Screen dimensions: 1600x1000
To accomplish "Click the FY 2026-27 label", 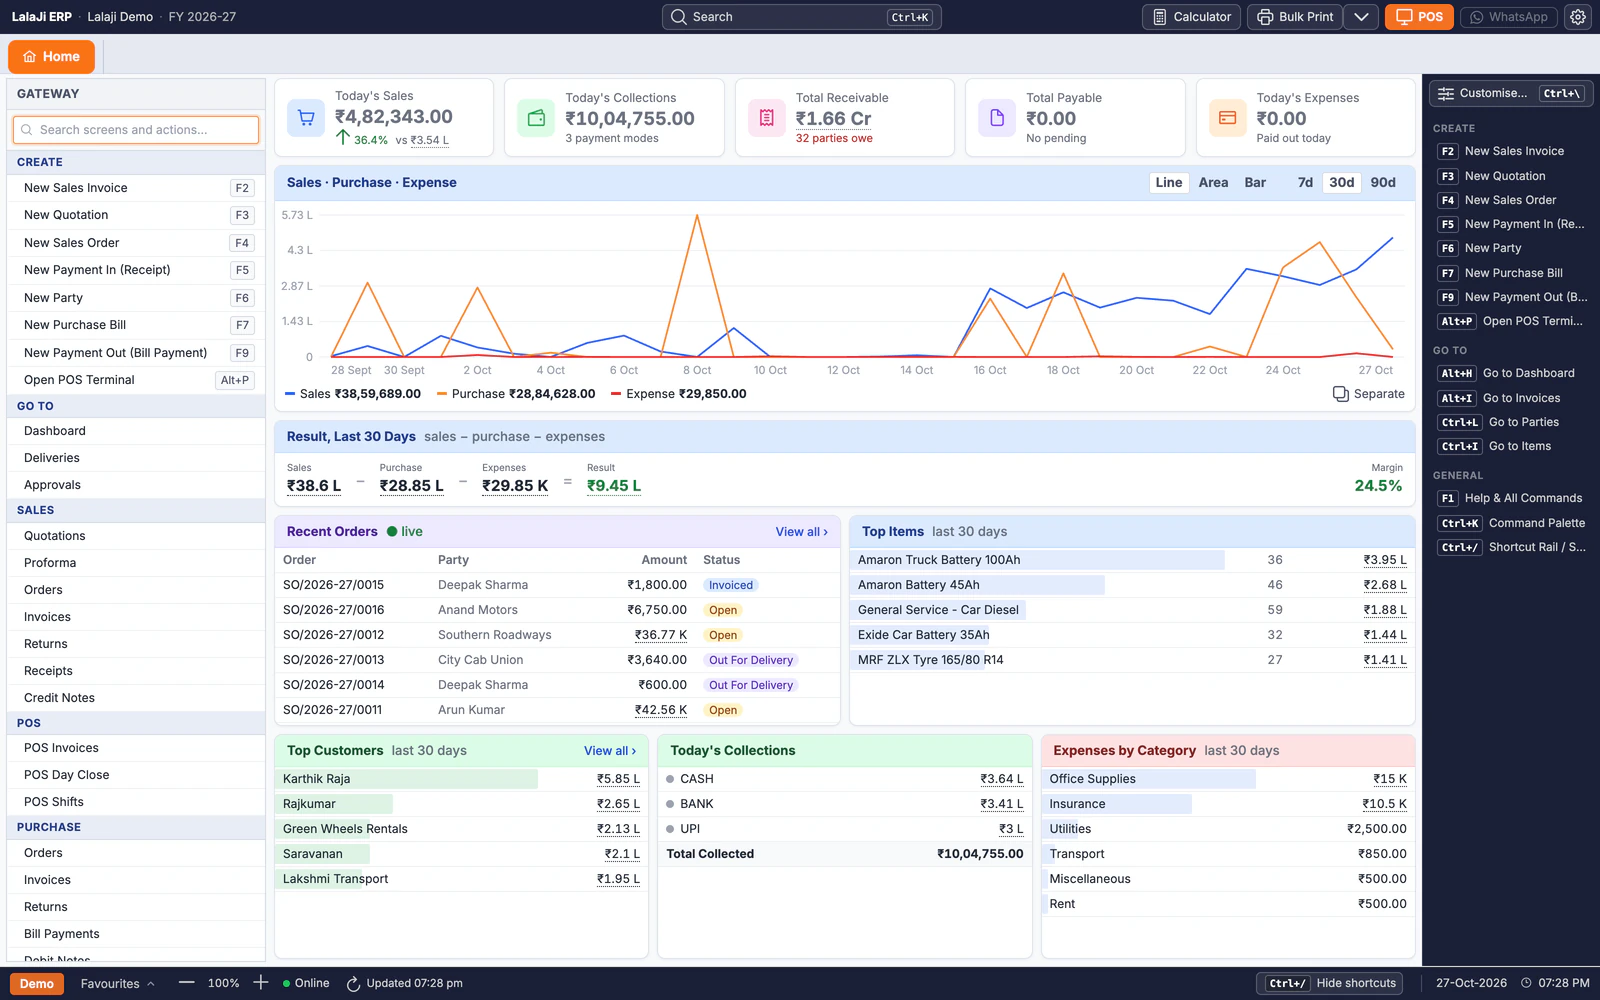I will point(202,17).
